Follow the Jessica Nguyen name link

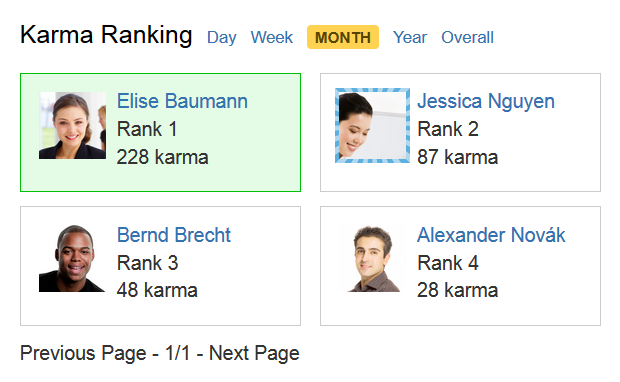[x=486, y=102]
